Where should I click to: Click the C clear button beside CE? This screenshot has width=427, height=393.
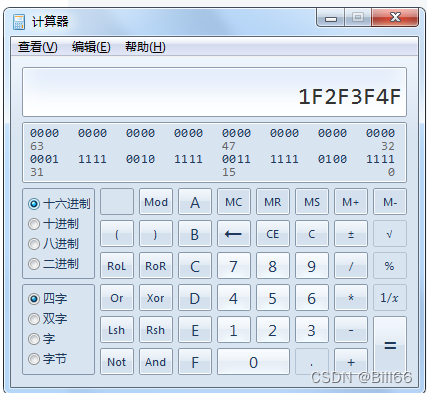point(312,234)
